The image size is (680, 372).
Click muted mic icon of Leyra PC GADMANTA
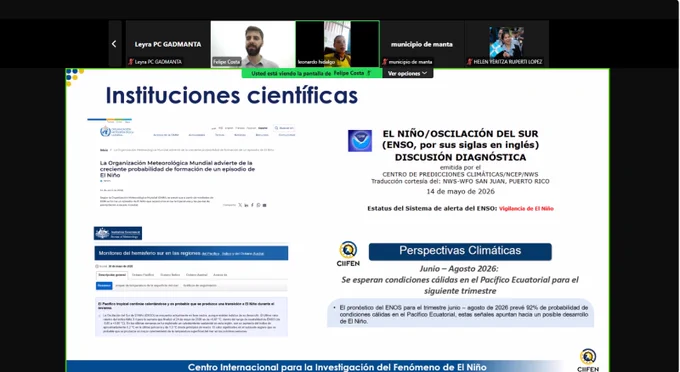pyautogui.click(x=131, y=62)
